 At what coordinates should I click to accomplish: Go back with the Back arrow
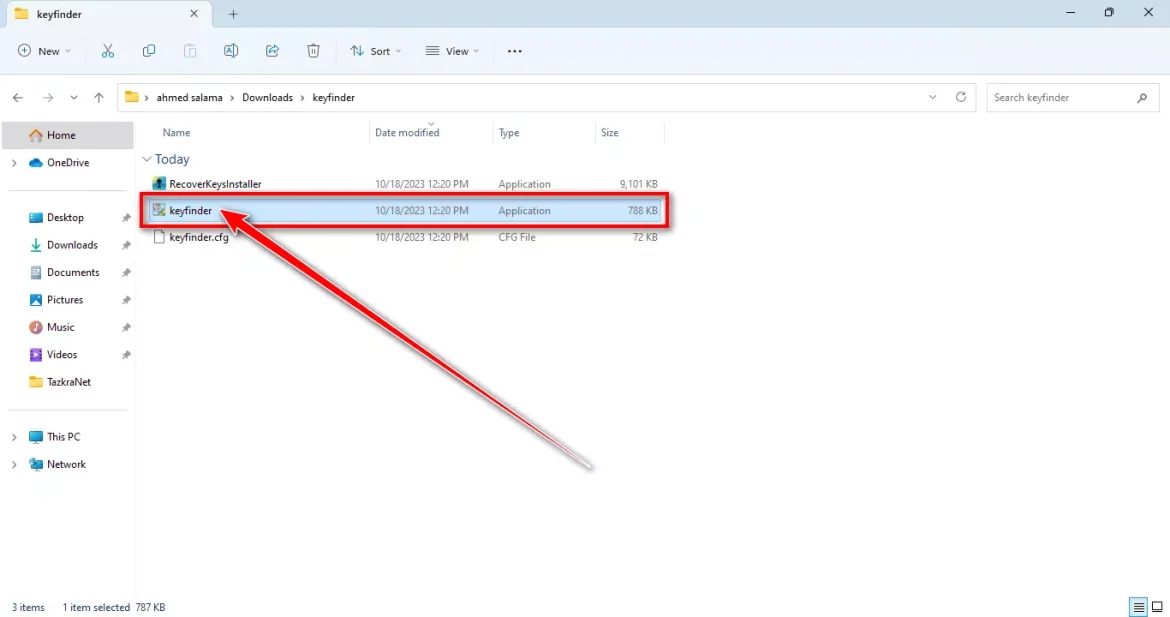(18, 98)
